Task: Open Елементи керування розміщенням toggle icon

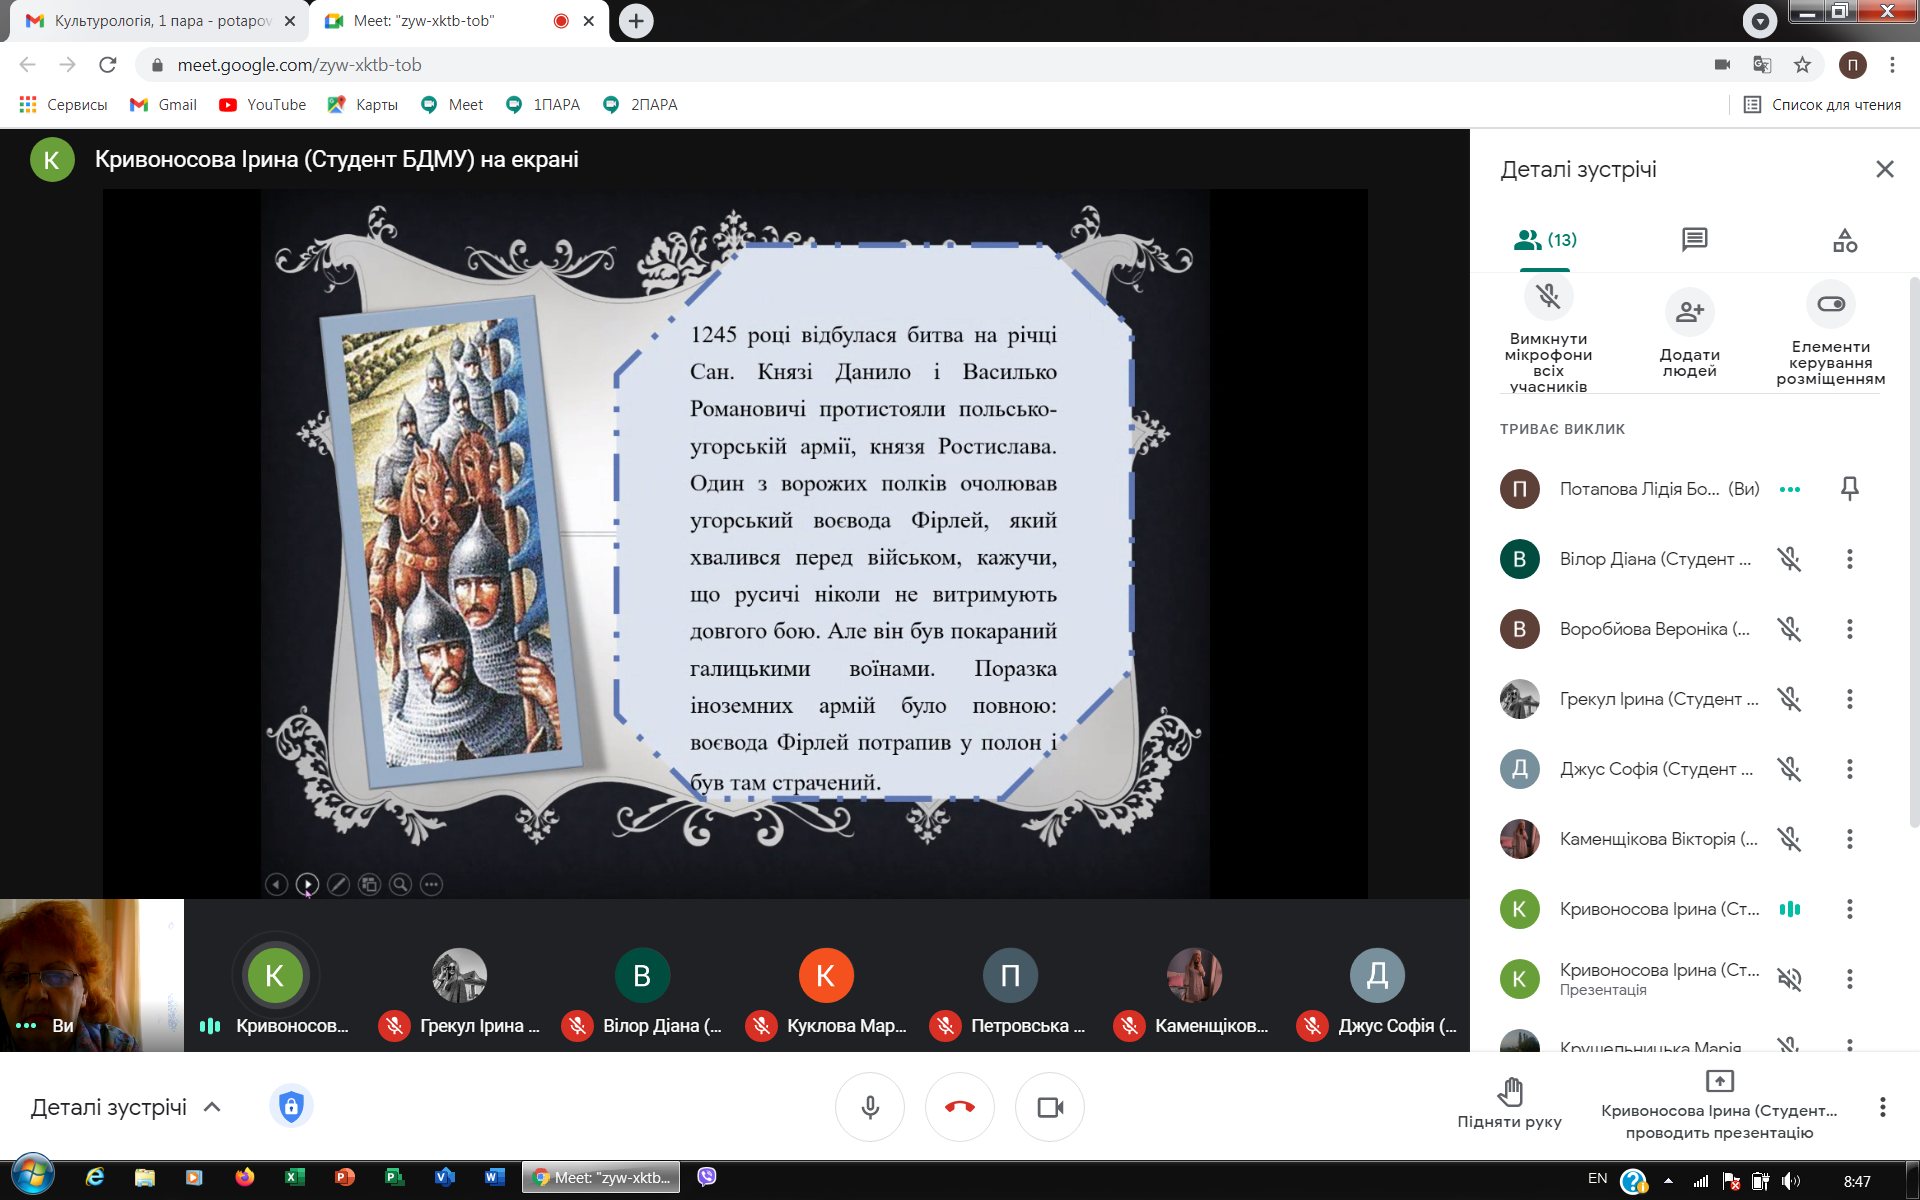Action: point(1831,304)
